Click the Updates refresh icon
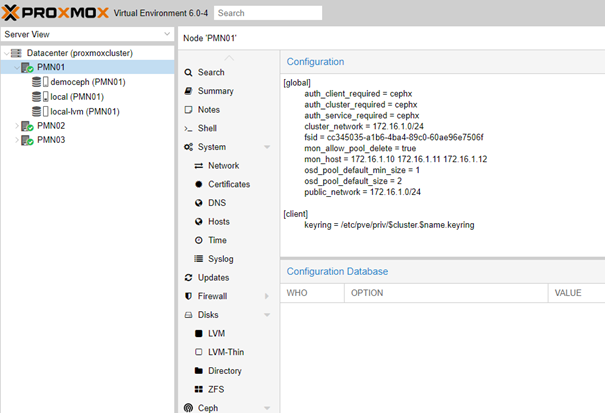This screenshot has height=413, width=605. click(188, 278)
